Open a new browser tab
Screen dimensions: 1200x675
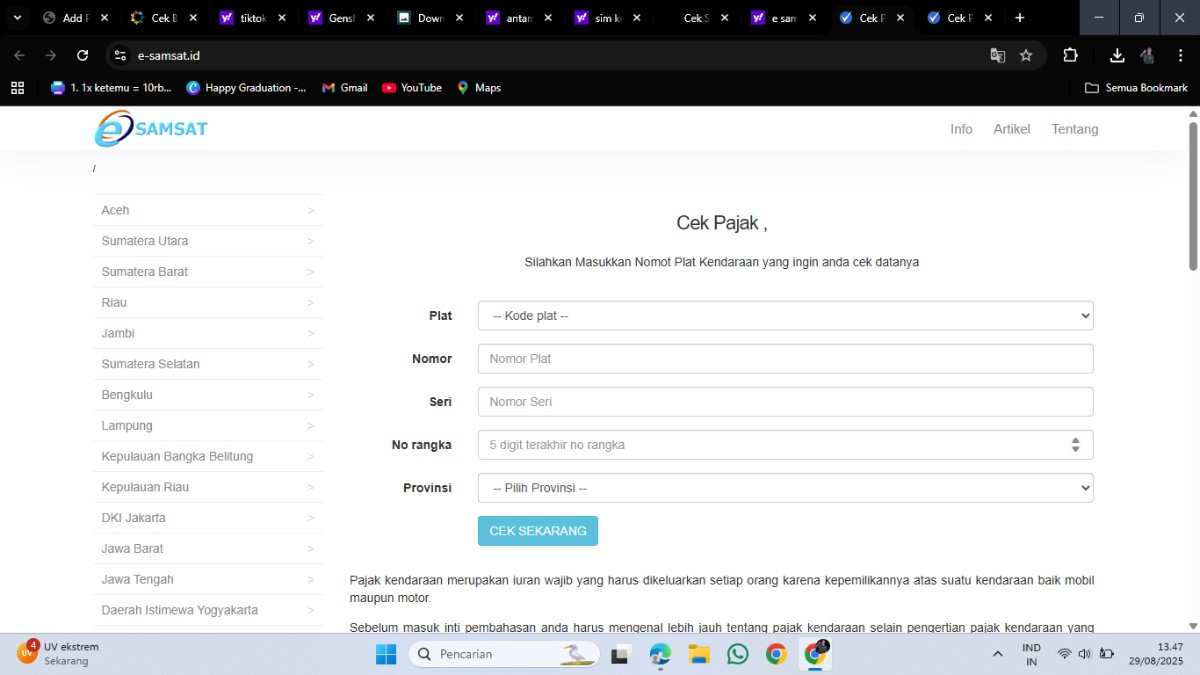point(1019,18)
